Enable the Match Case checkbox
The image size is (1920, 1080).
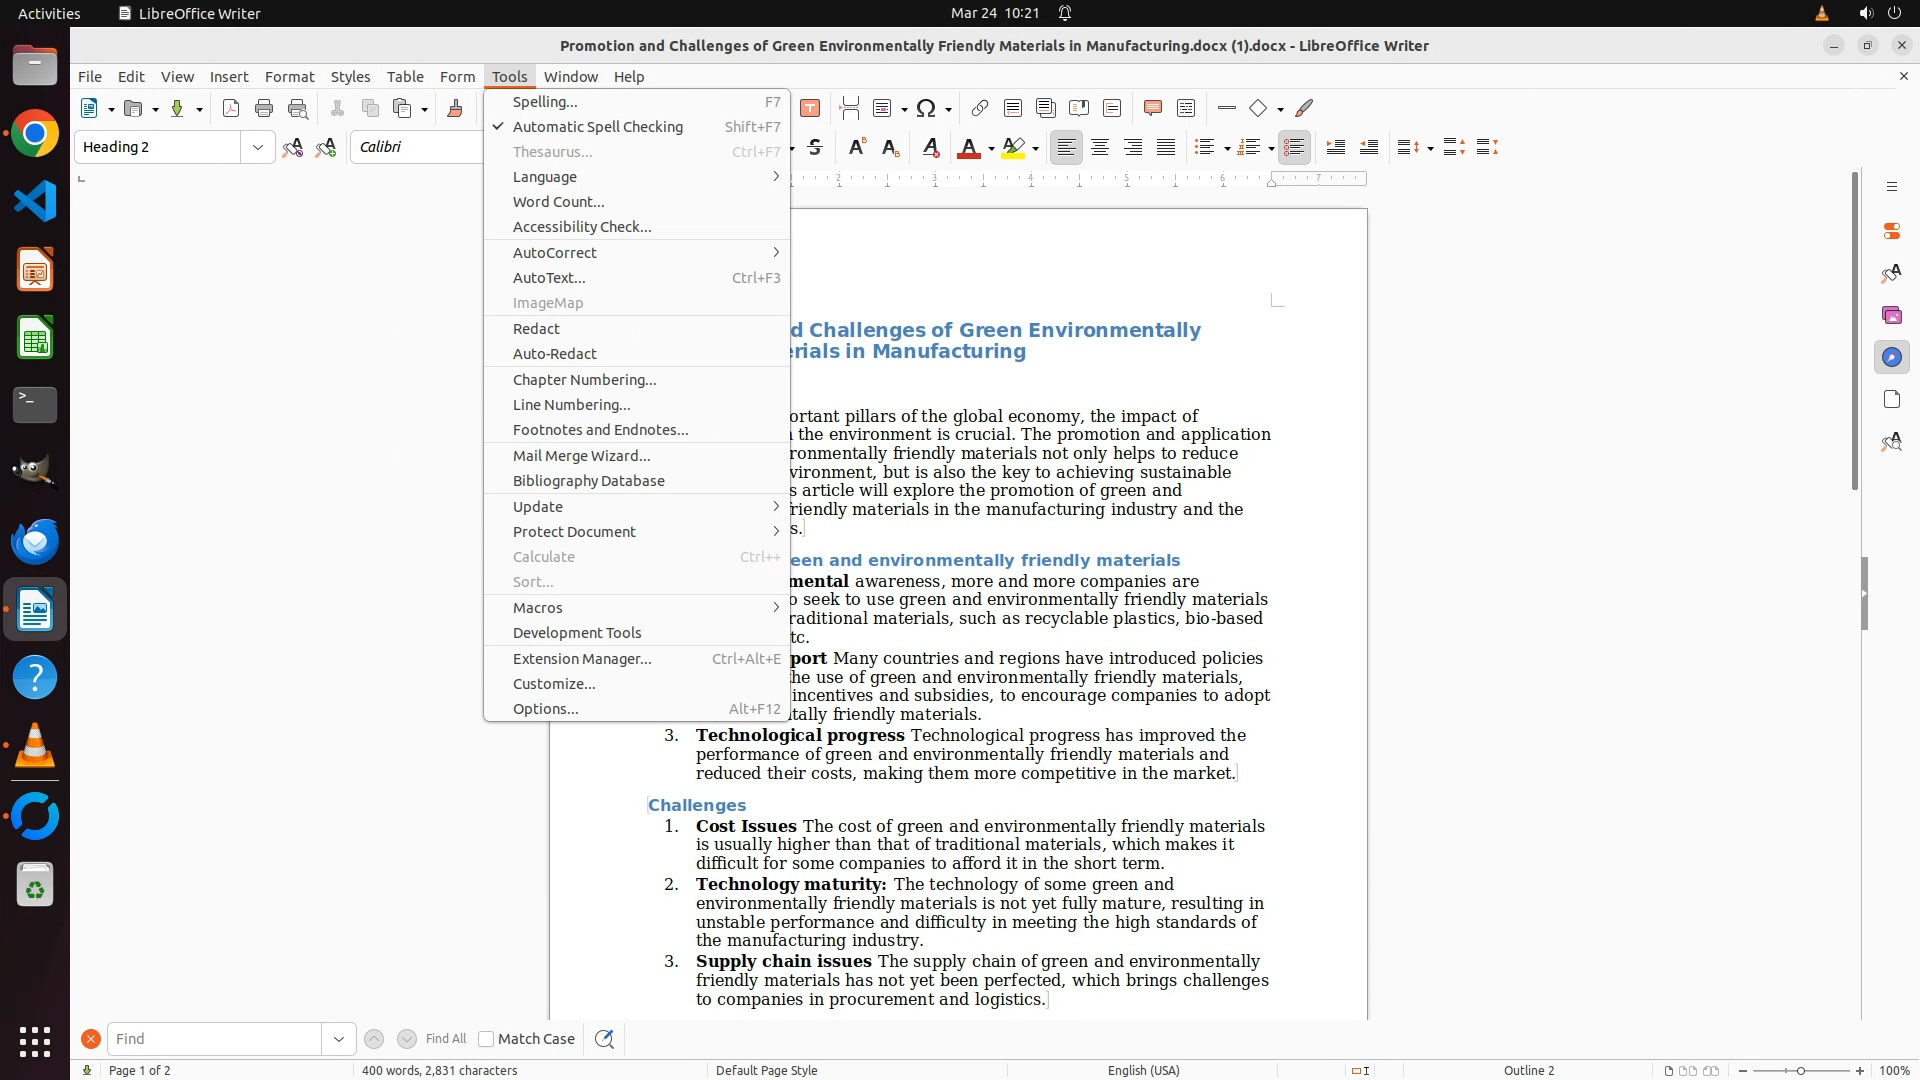coord(486,1039)
